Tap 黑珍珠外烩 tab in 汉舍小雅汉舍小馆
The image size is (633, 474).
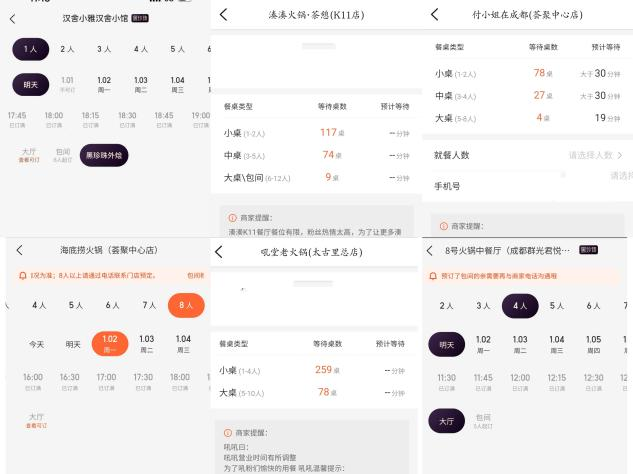tap(104, 155)
